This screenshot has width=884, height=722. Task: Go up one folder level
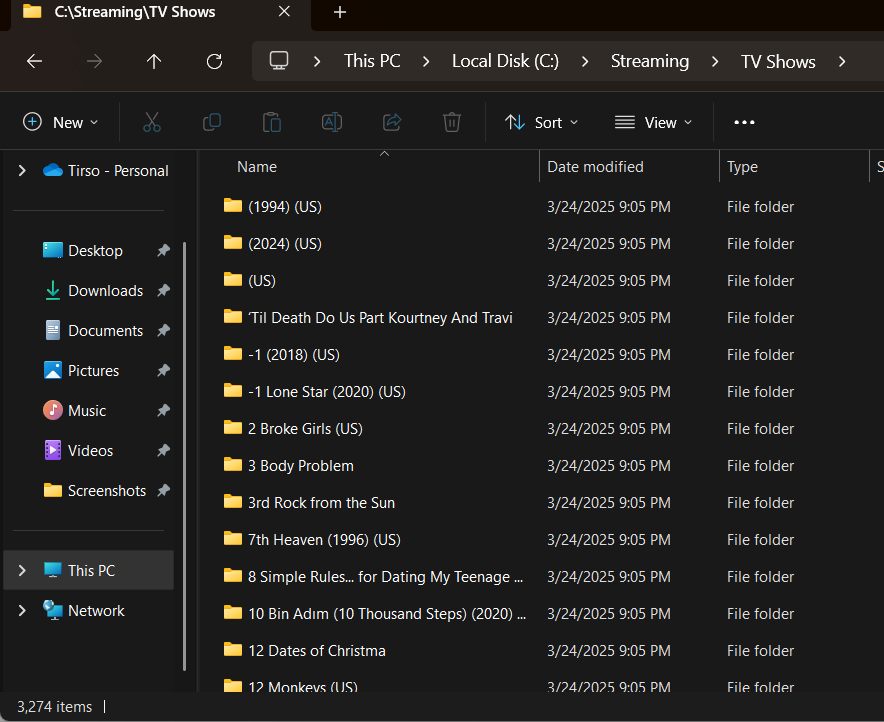154,61
